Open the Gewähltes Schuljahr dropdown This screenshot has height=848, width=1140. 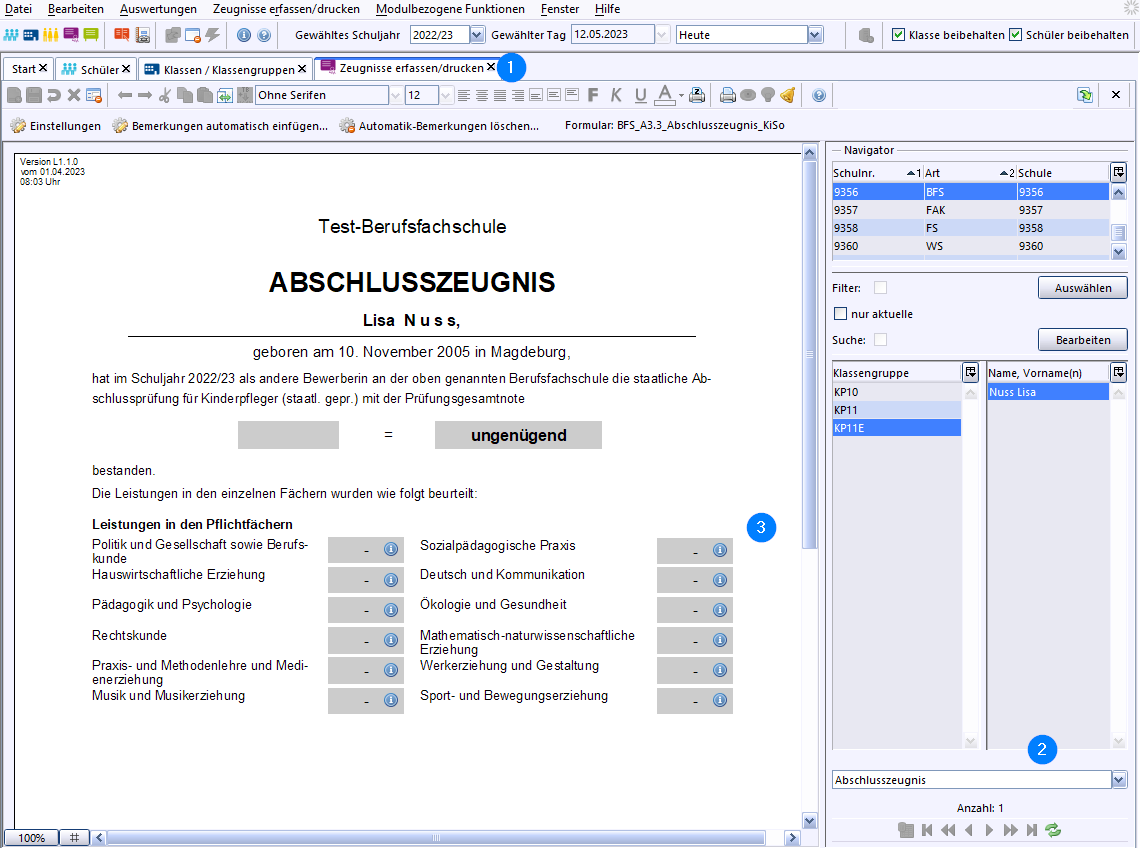click(x=477, y=35)
